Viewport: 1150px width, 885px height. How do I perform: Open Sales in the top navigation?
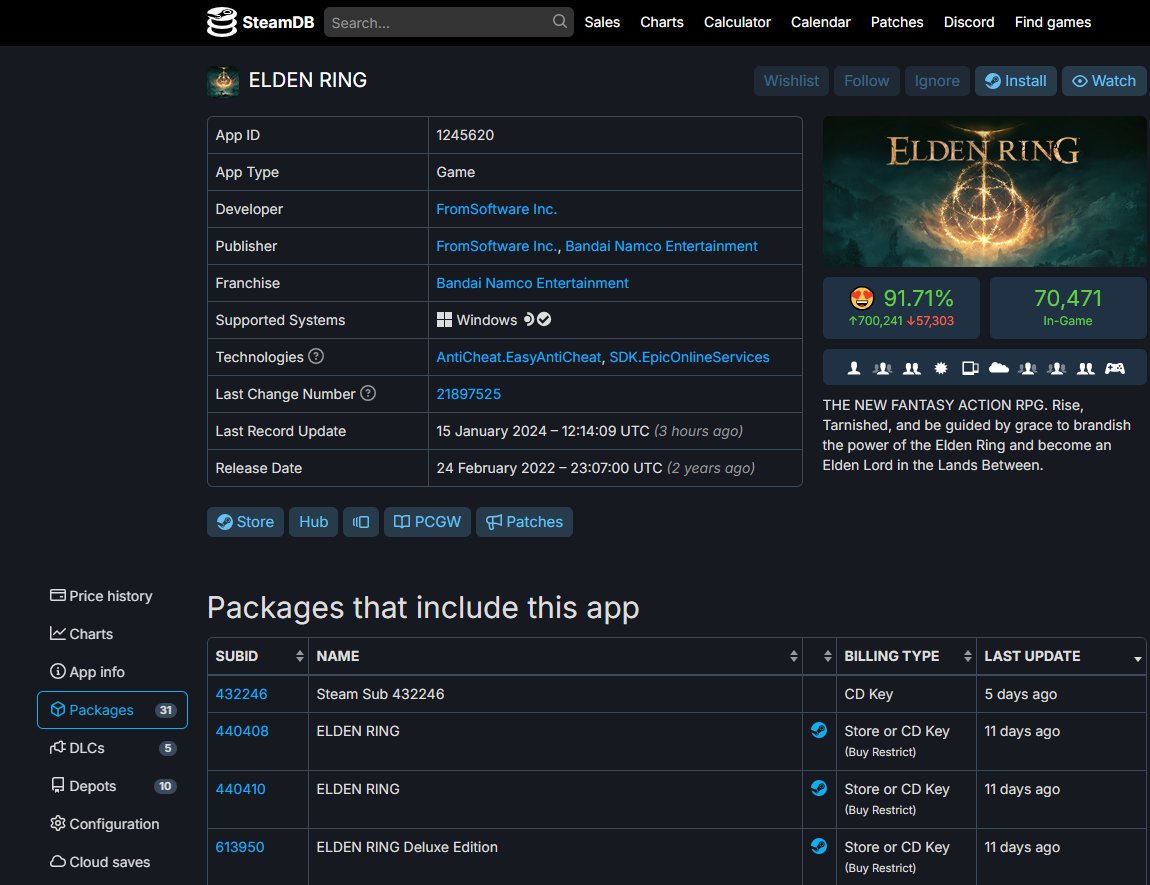602,22
